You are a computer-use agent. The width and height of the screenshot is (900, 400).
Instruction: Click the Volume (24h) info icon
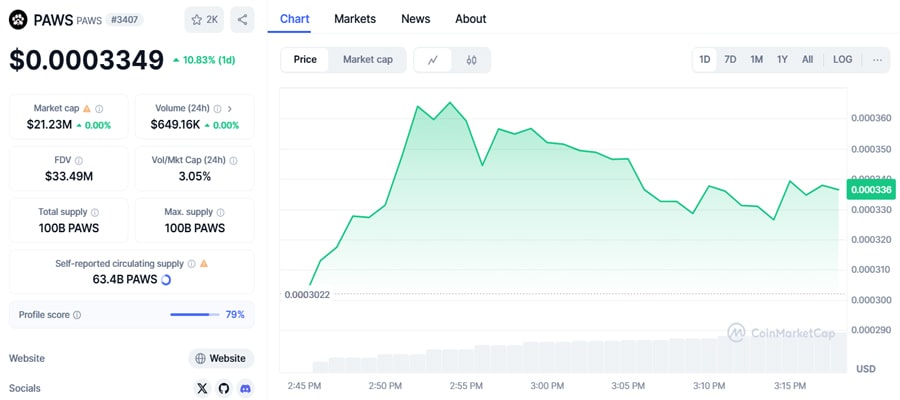218,108
